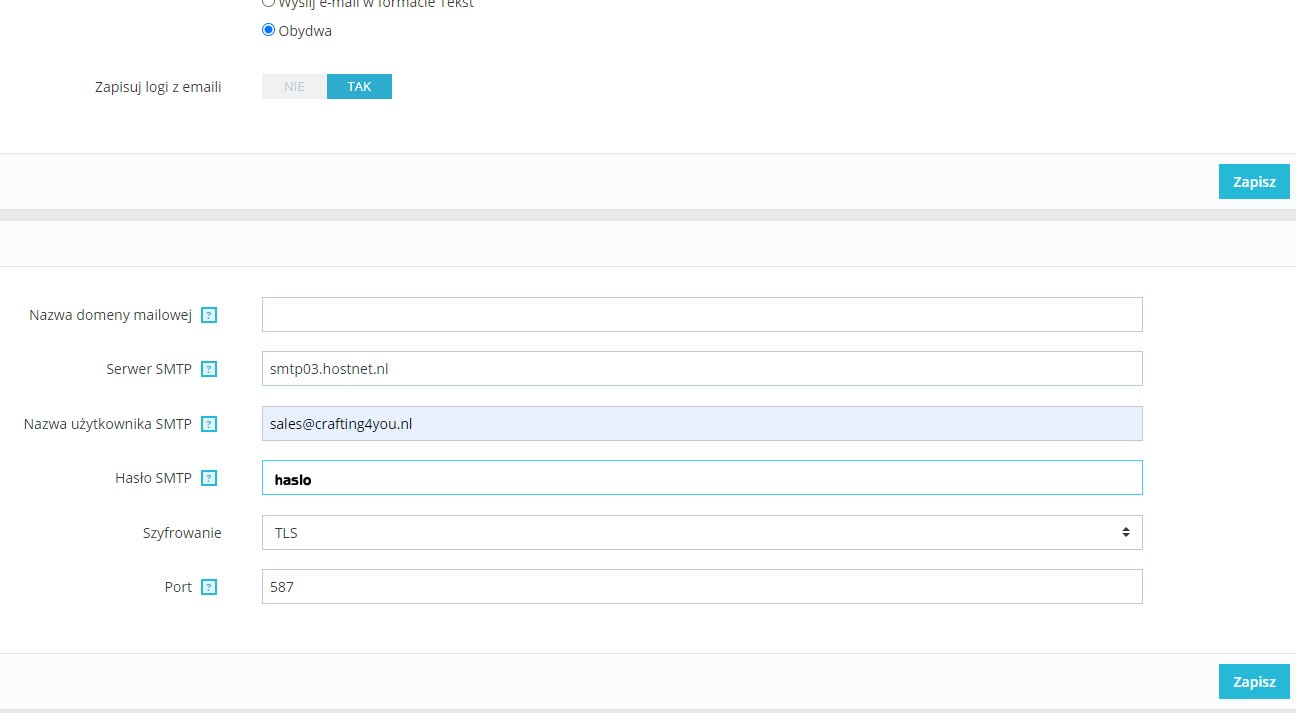This screenshot has height=713, width=1296.
Task: Click the Port label text
Action: [x=178, y=587]
